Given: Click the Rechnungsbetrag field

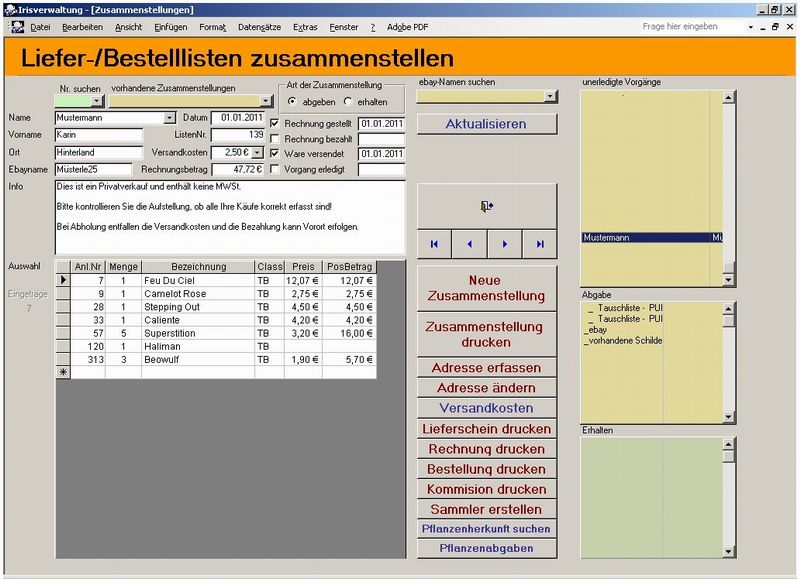Looking at the screenshot, I should click(238, 169).
